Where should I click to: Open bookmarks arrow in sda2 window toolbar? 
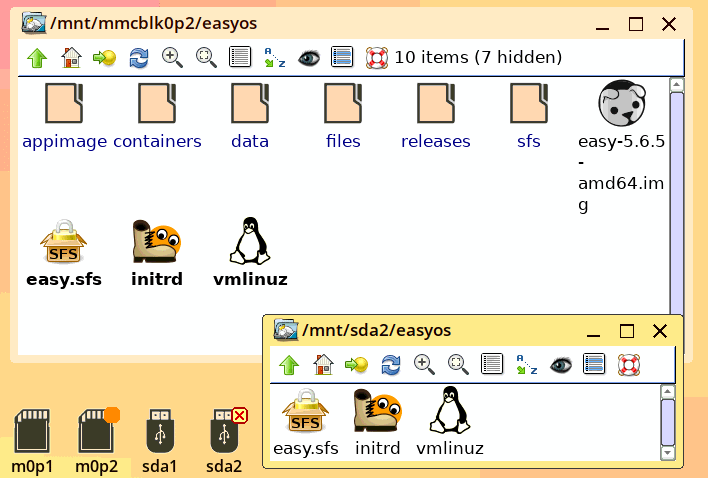[356, 365]
